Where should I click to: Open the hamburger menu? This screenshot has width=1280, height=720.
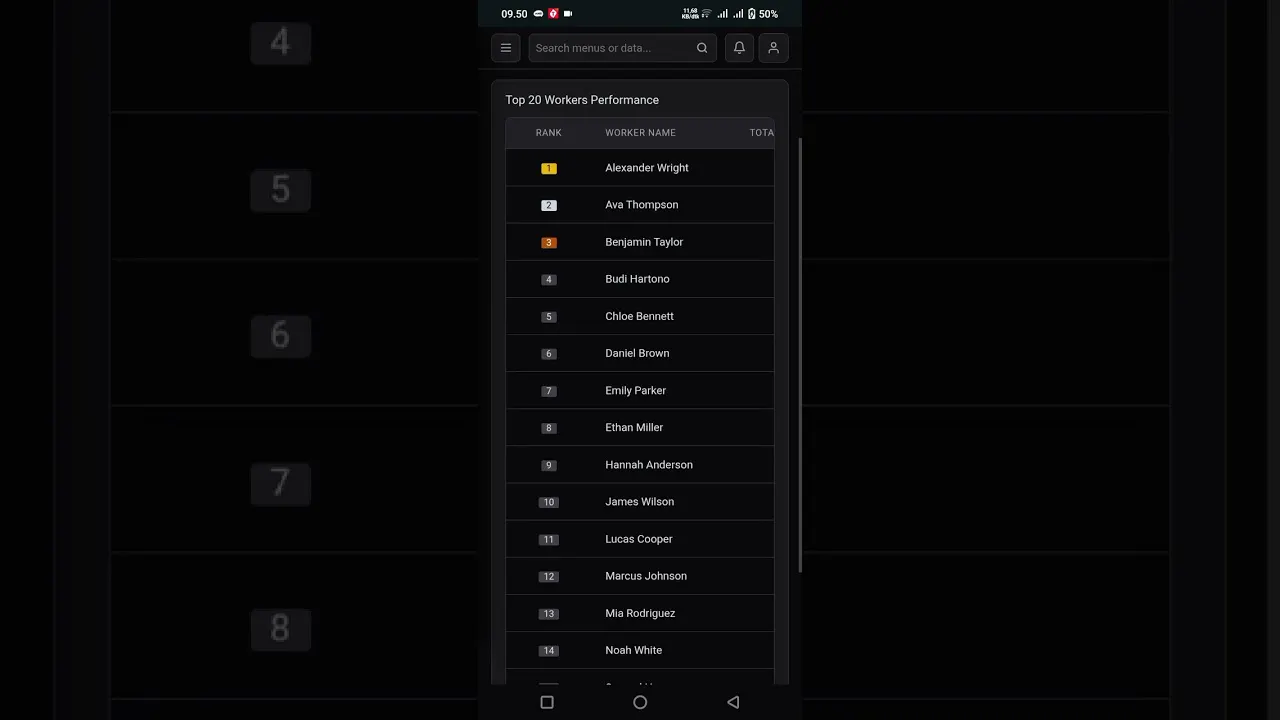506,48
